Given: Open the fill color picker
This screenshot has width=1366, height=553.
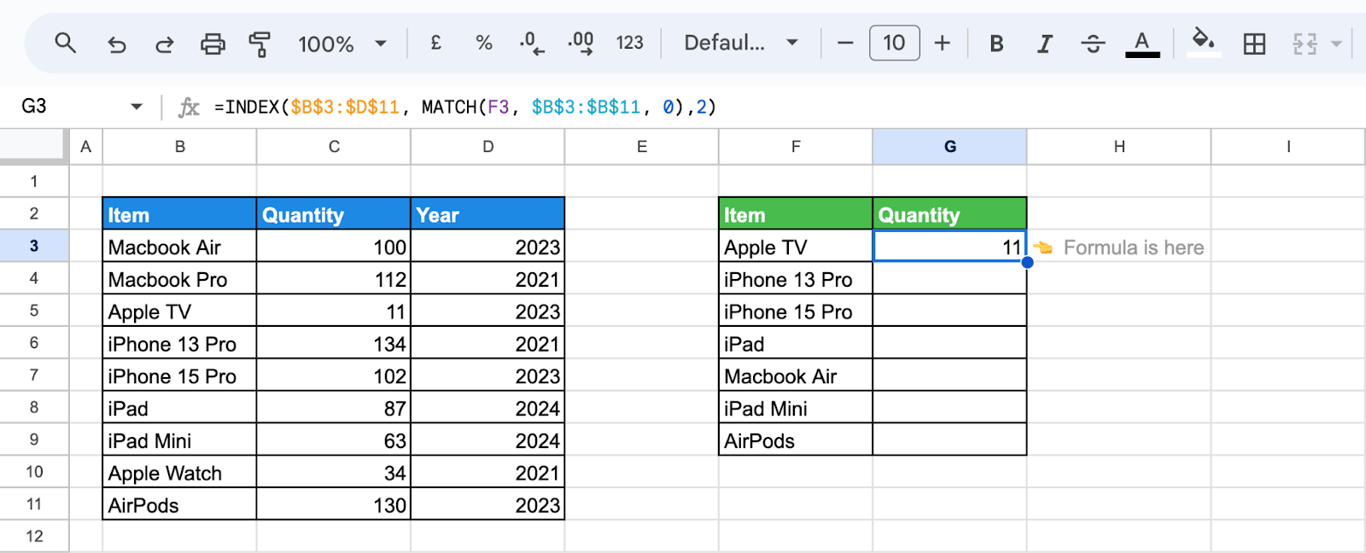Looking at the screenshot, I should point(1204,43).
